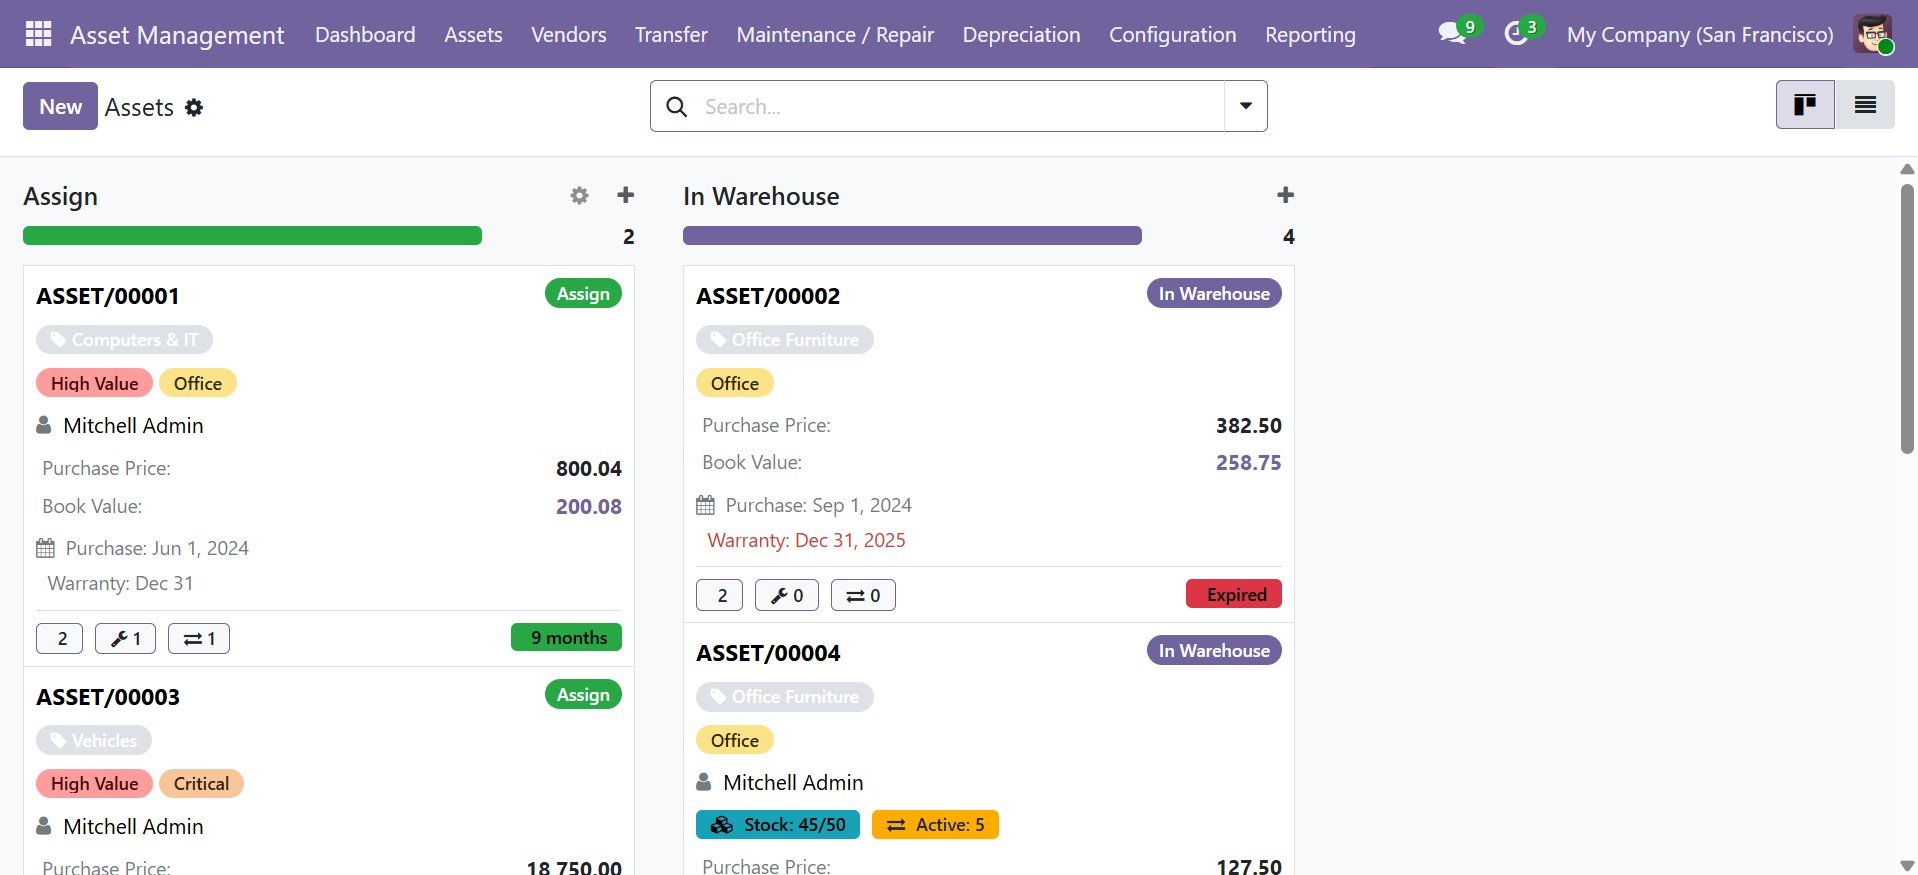Open the Assets menu

click(473, 34)
